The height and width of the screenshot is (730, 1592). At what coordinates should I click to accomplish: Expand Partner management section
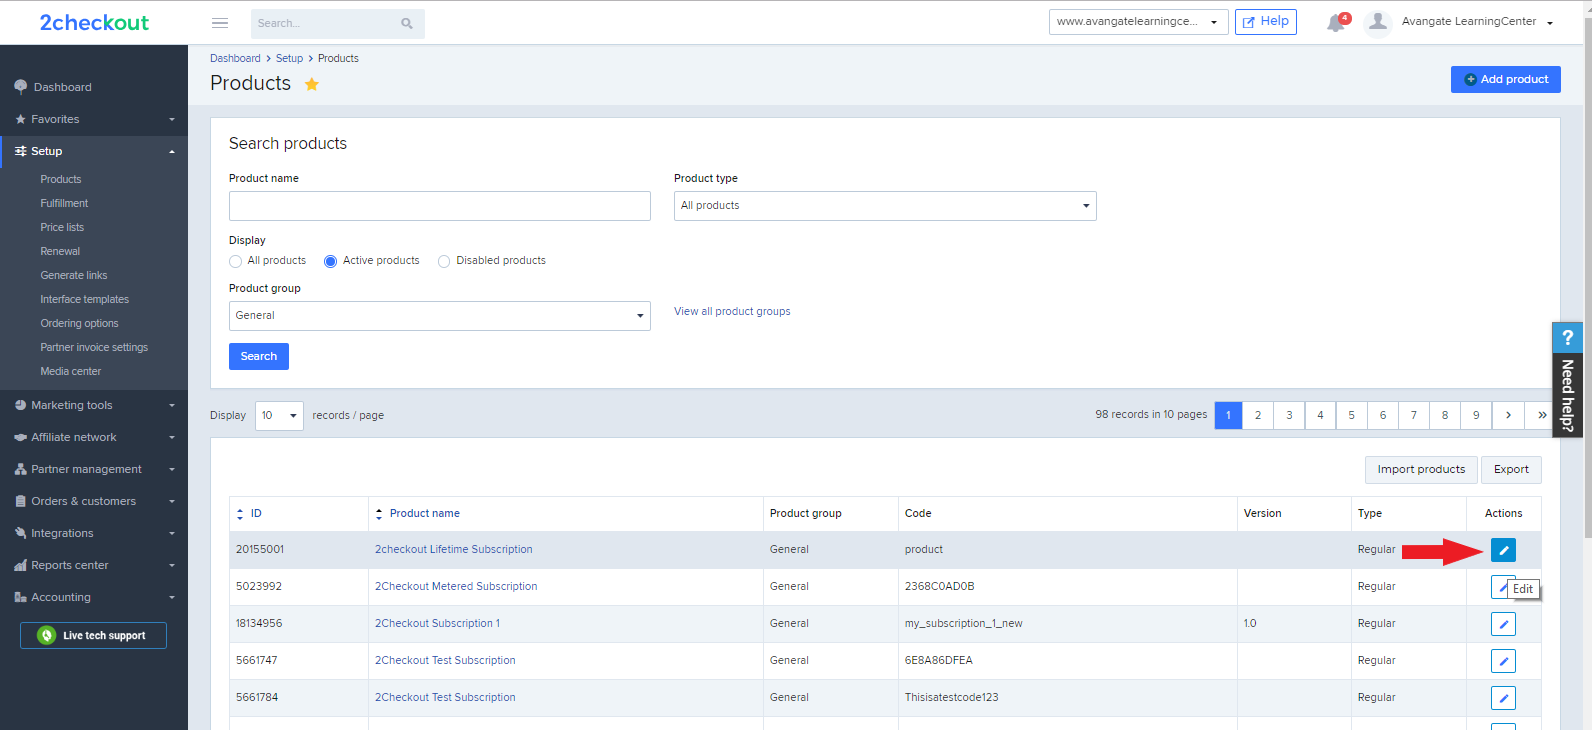[94, 469]
